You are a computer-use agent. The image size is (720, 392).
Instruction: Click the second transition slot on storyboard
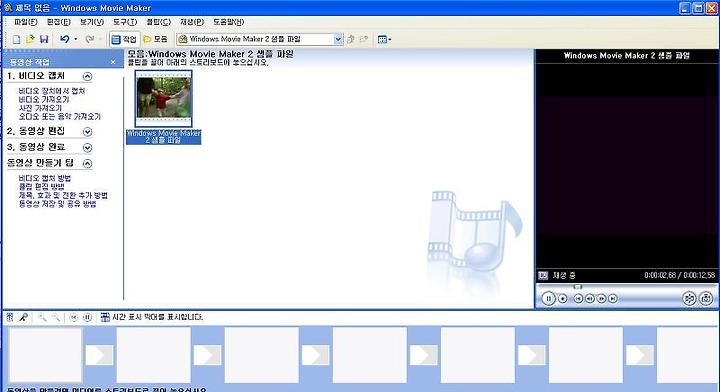click(x=207, y=355)
